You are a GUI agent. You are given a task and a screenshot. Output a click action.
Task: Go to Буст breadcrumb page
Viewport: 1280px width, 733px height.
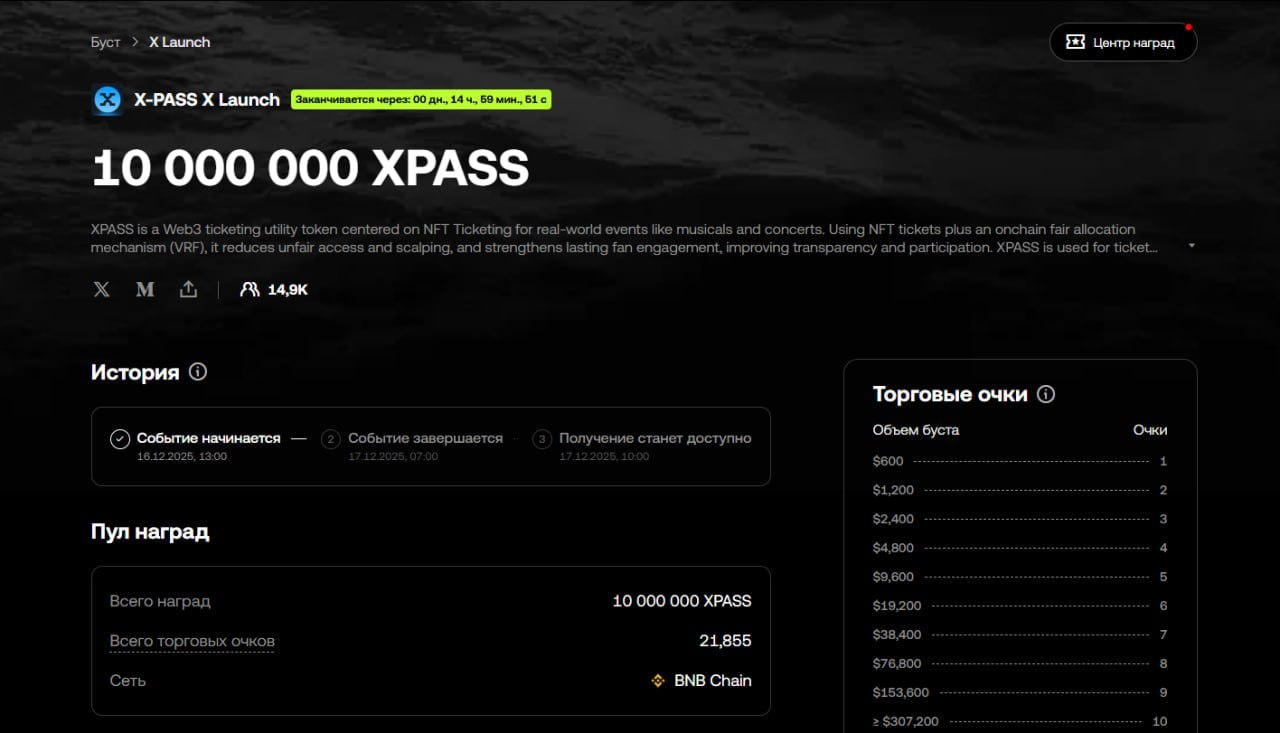105,42
